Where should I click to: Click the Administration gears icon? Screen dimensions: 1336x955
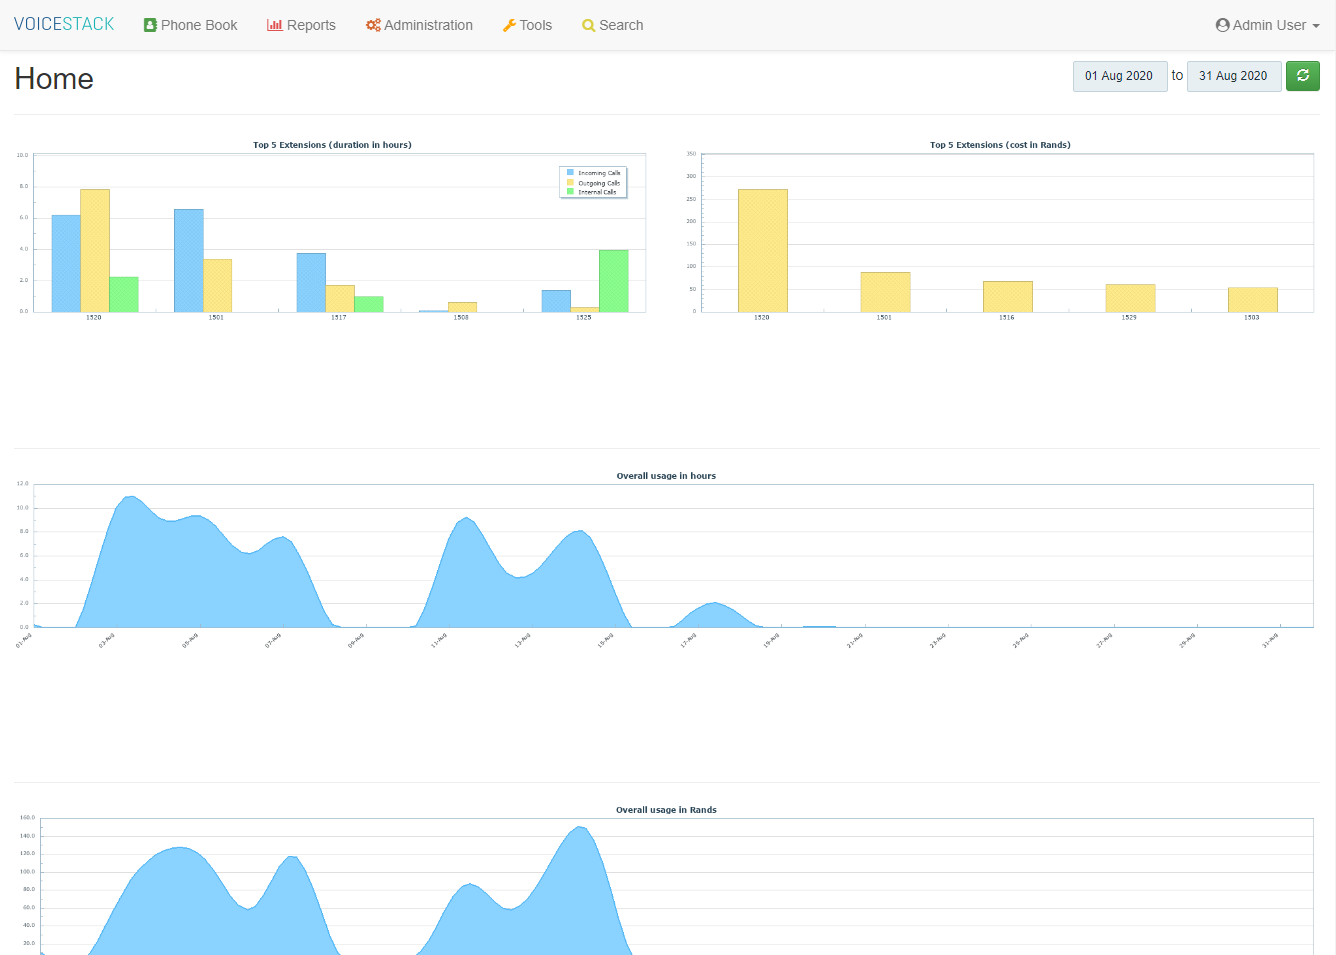(373, 25)
